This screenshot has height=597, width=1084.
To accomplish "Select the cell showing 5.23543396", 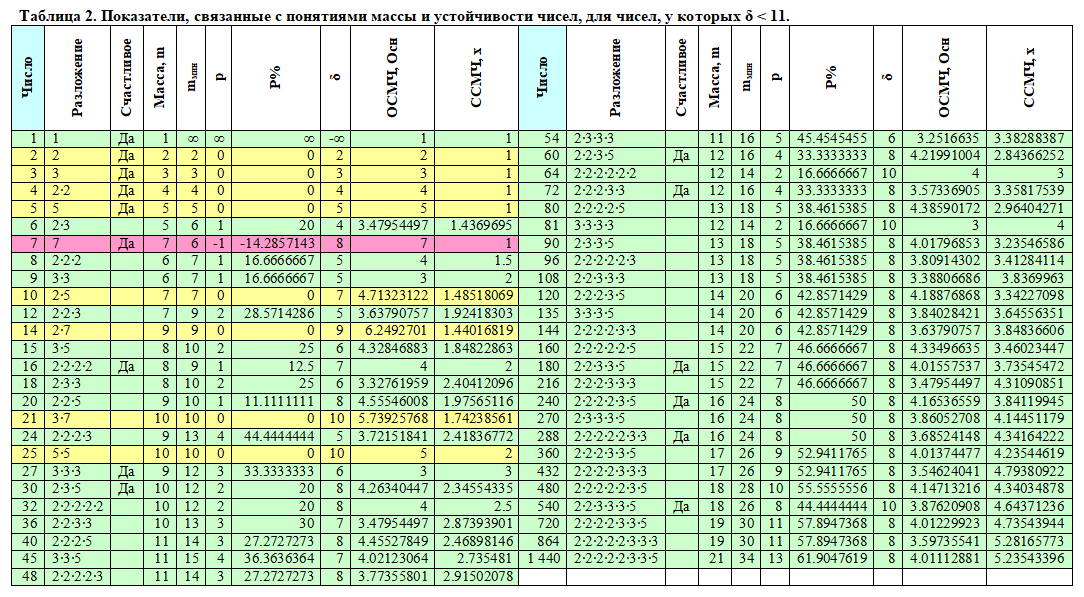I will (x=1029, y=559).
